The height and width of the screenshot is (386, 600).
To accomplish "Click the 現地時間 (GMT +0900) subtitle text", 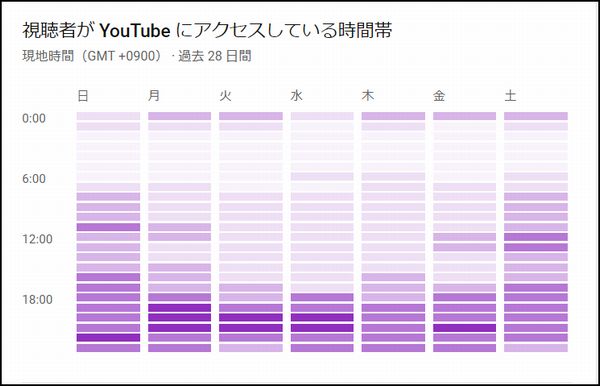I will pos(93,56).
